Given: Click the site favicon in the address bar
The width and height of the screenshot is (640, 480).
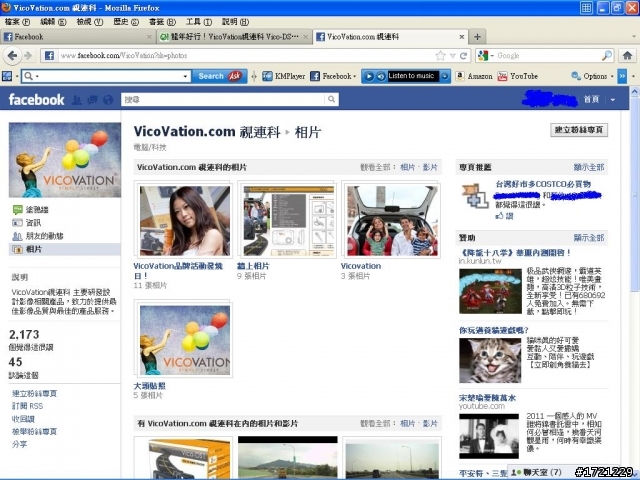Looking at the screenshot, I should click(49, 56).
